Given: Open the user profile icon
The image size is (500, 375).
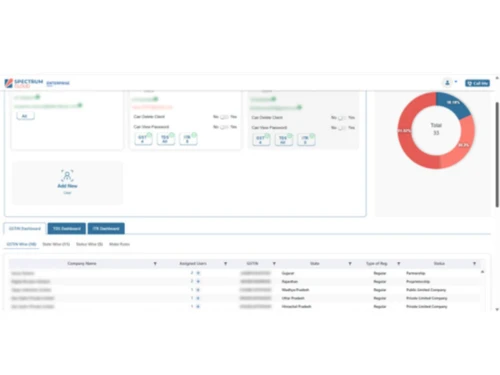Looking at the screenshot, I should pyautogui.click(x=447, y=83).
